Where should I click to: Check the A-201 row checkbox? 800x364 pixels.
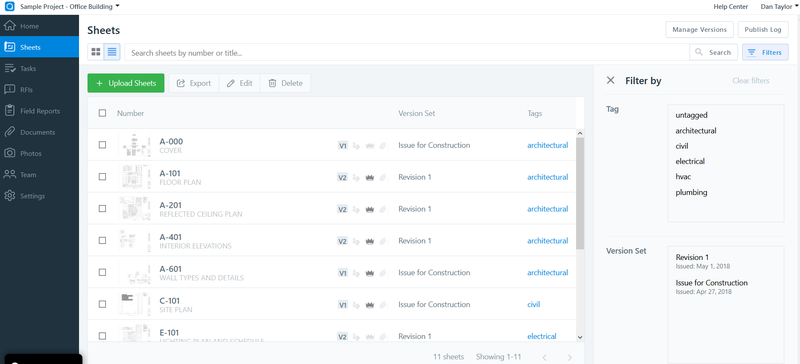[103, 209]
